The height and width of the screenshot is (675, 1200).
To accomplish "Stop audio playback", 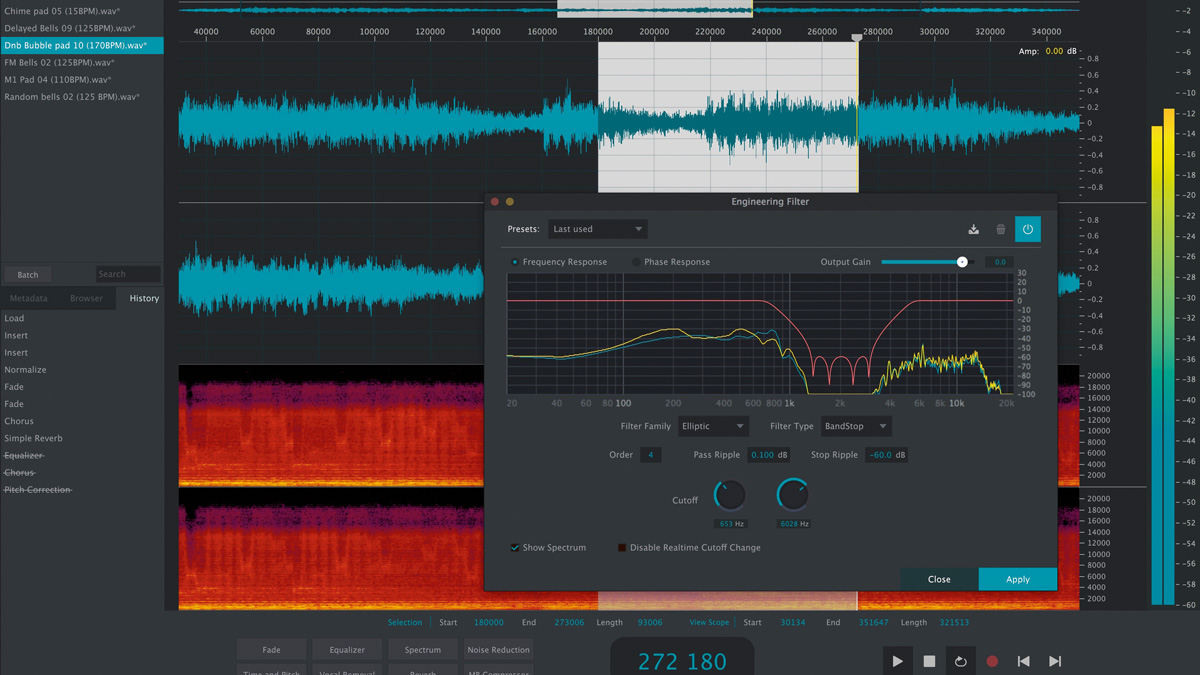I will pos(931,660).
